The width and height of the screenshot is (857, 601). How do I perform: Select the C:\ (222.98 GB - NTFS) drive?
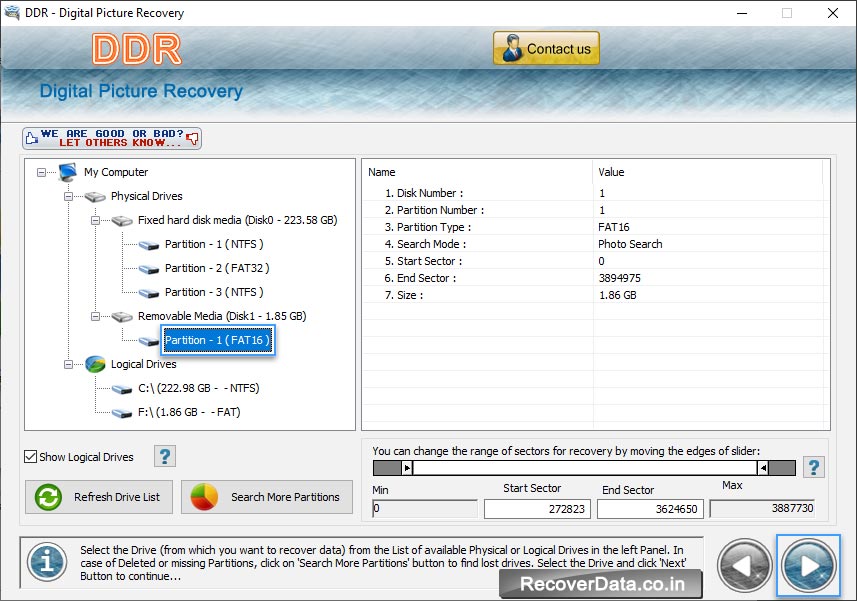coord(198,388)
